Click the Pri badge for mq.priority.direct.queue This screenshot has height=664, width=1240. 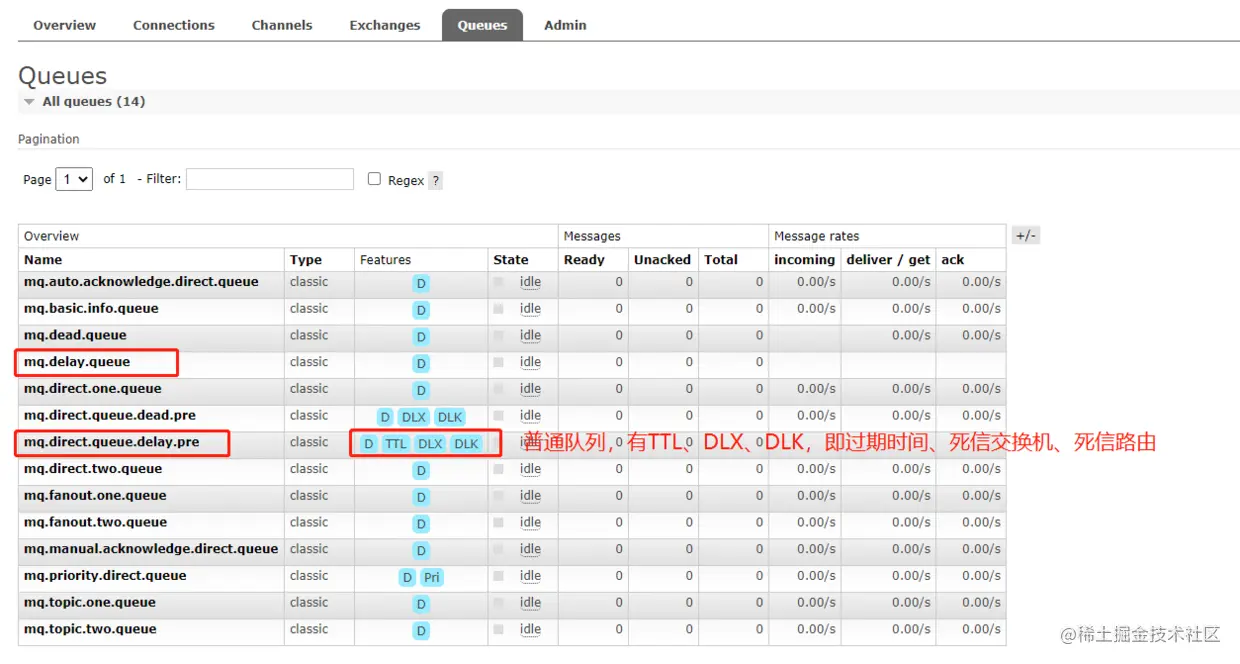coord(431,578)
